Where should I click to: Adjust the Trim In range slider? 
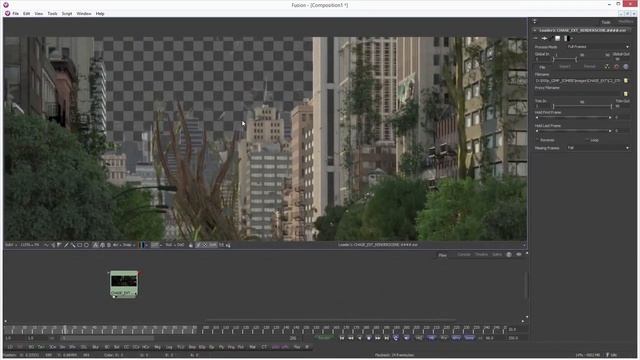tap(582, 107)
